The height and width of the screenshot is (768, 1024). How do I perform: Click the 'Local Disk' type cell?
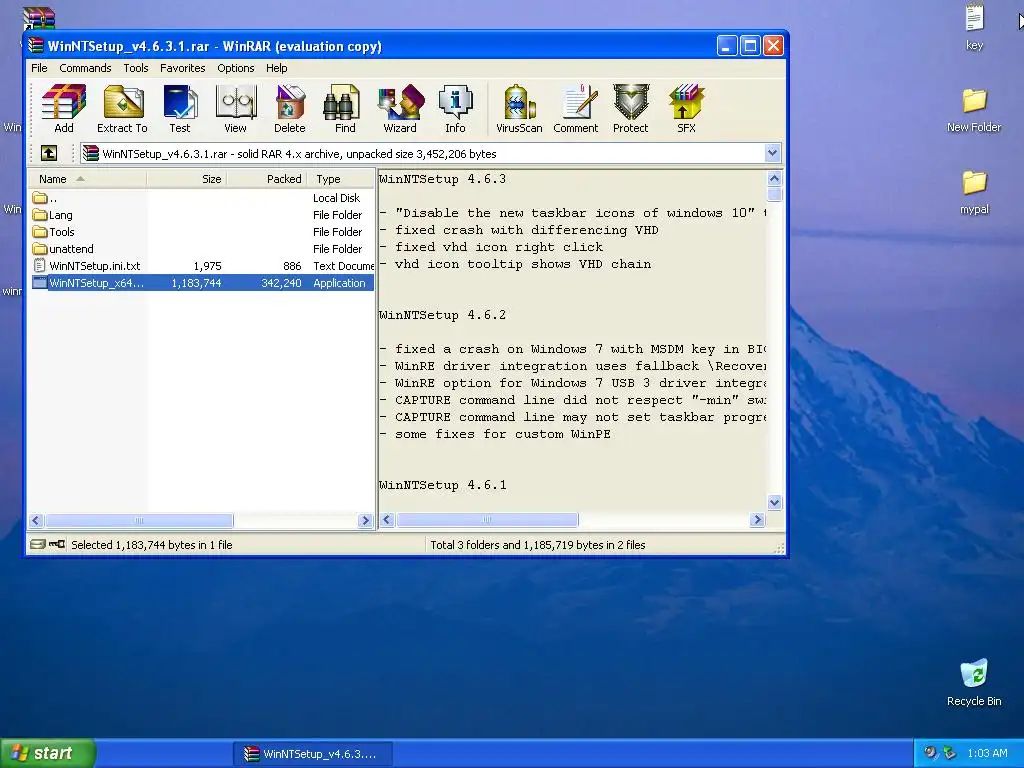coord(336,198)
